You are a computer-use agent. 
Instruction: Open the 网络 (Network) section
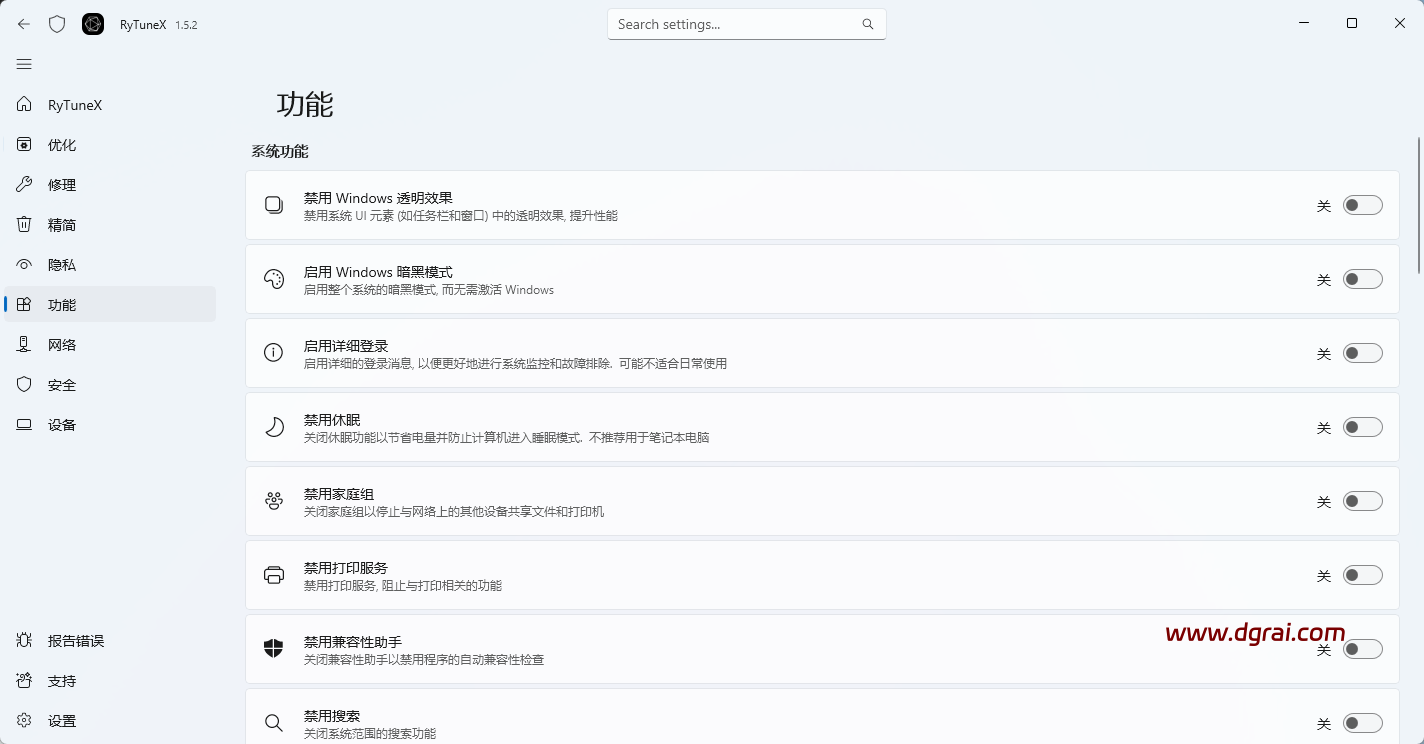pos(61,344)
